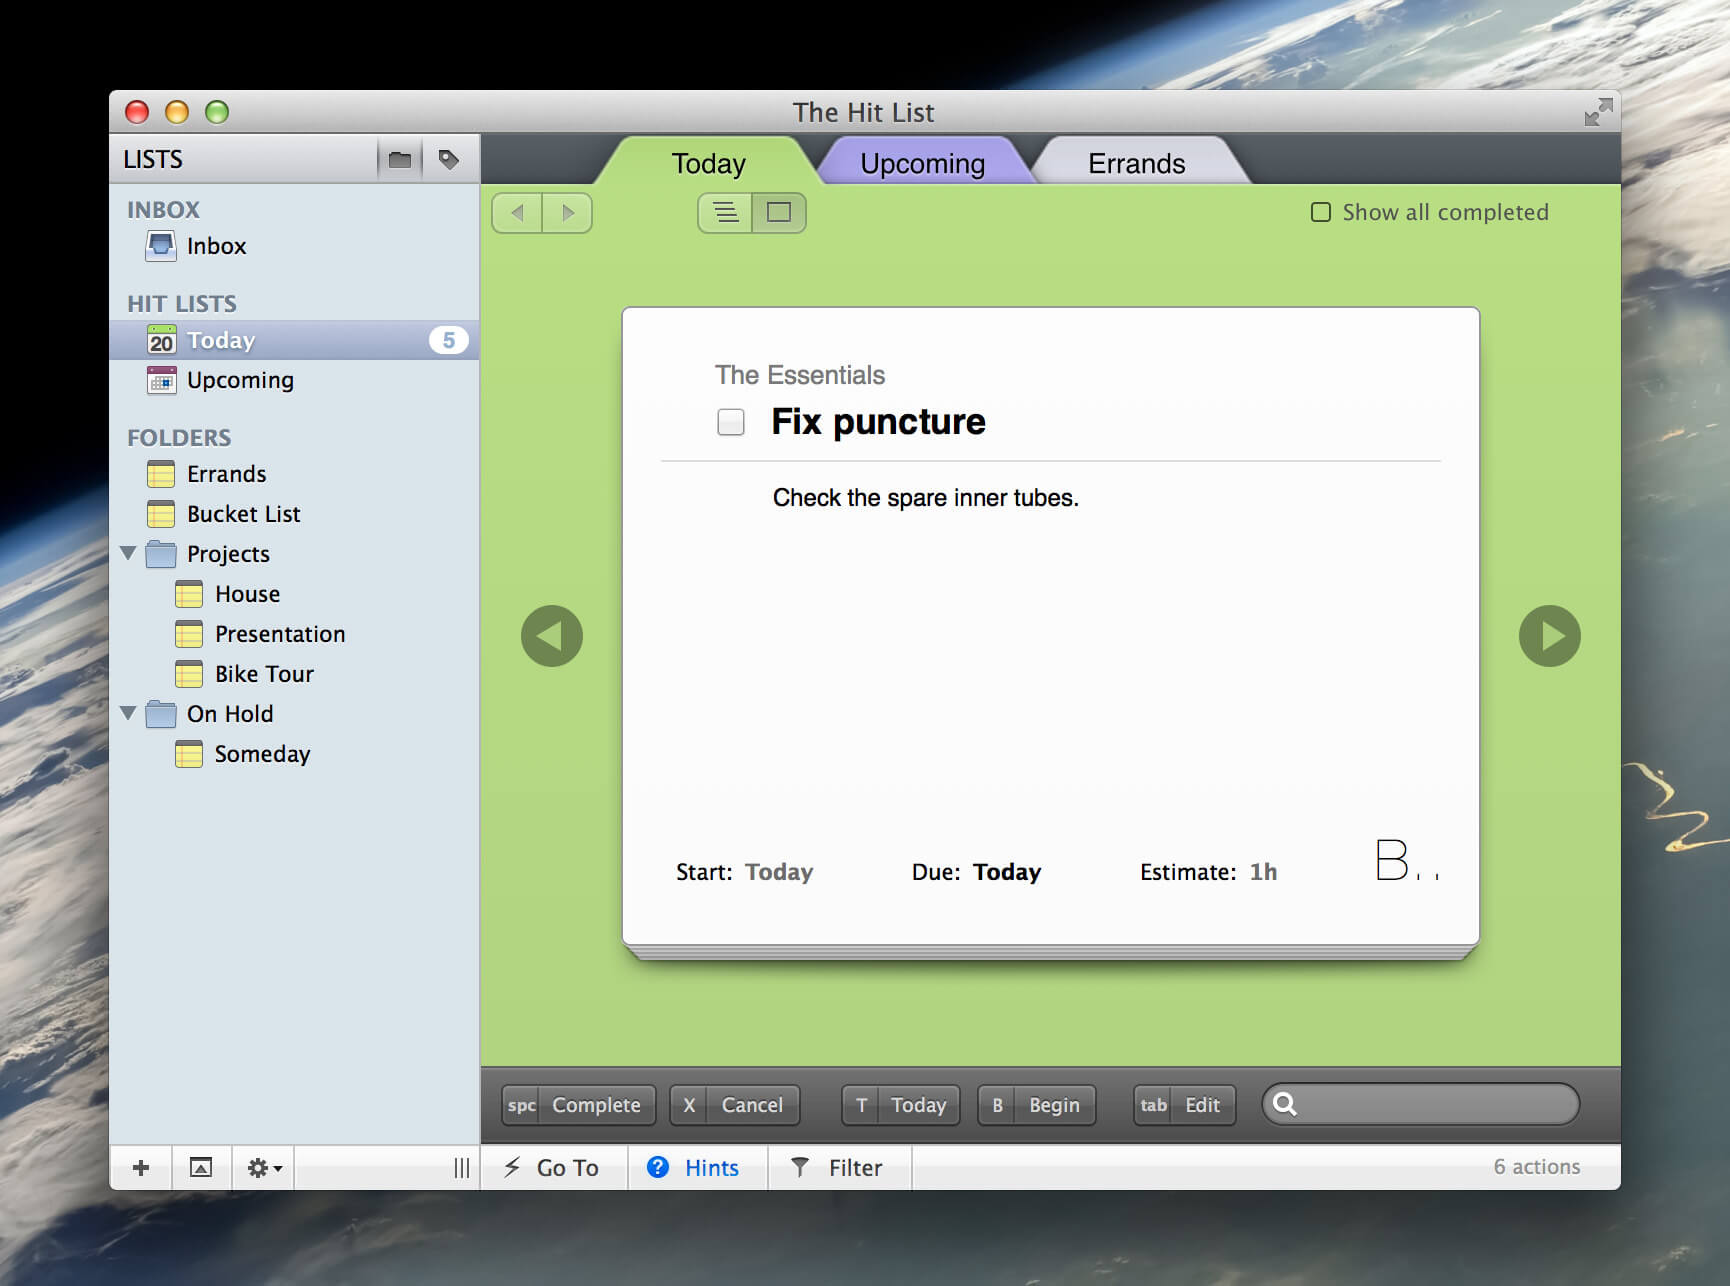Collapse the On Hold folder

(128, 713)
